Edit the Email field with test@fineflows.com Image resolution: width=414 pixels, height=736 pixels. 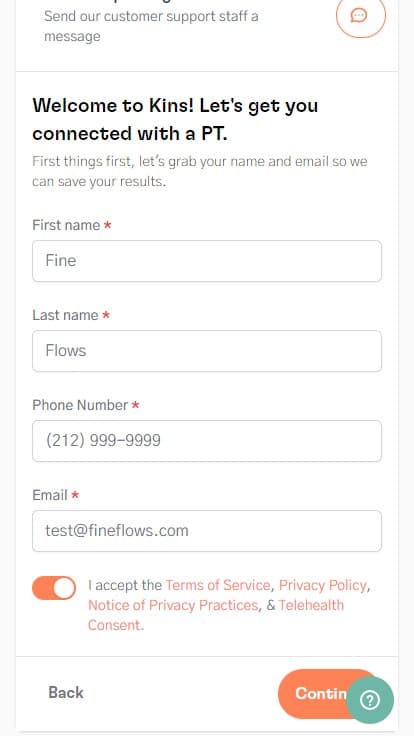207,531
